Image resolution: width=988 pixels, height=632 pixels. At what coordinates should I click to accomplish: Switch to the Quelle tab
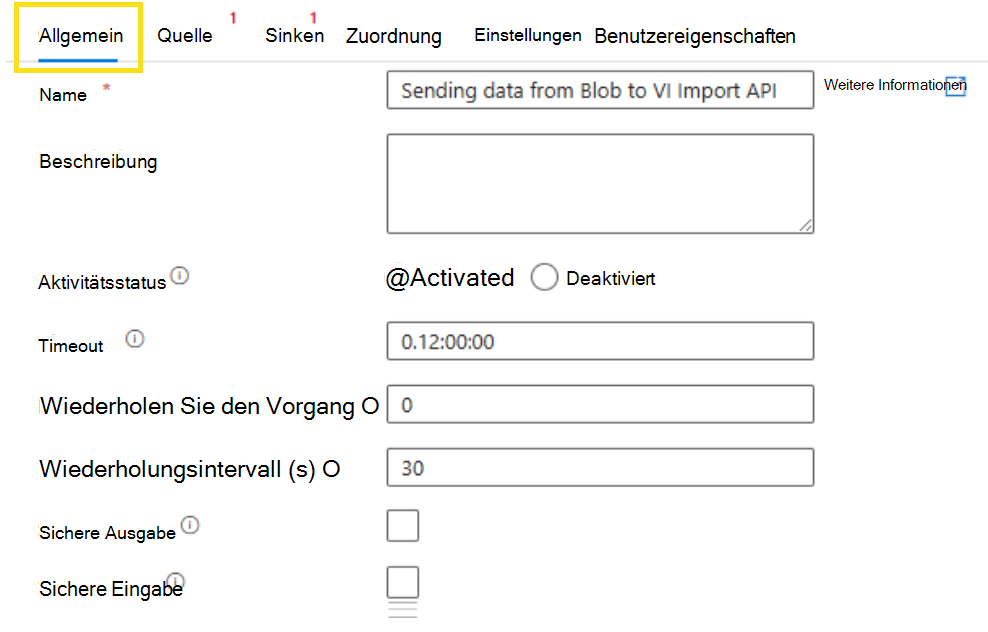(184, 35)
